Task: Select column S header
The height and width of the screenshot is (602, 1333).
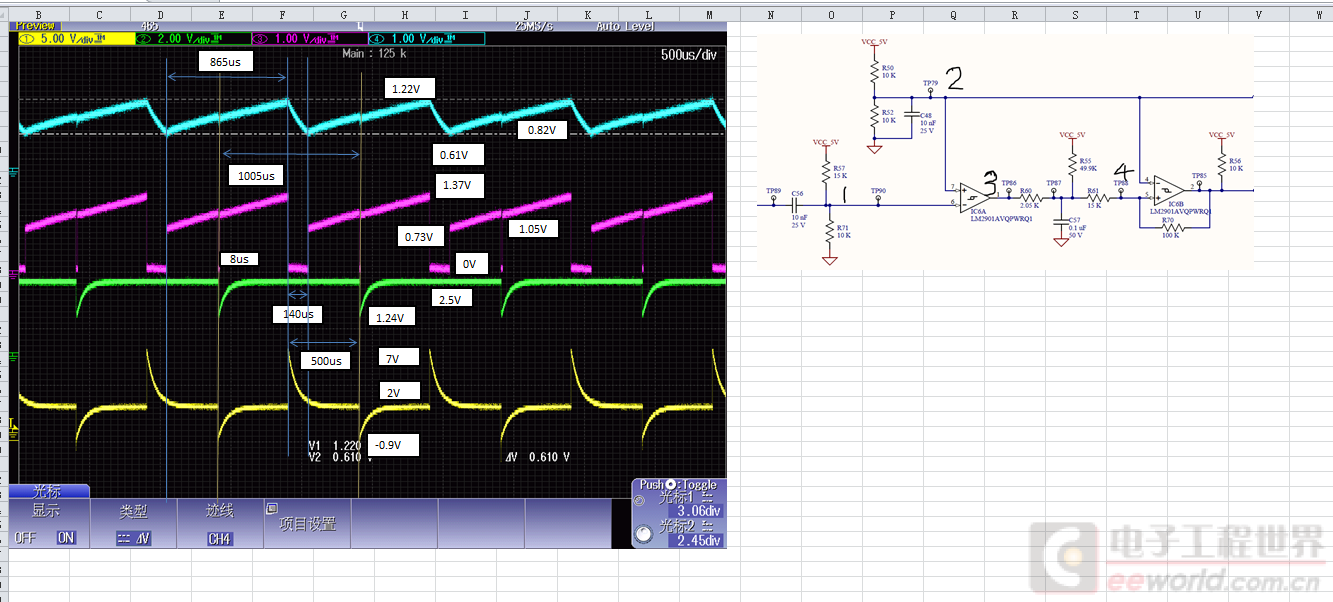Action: [1075, 14]
